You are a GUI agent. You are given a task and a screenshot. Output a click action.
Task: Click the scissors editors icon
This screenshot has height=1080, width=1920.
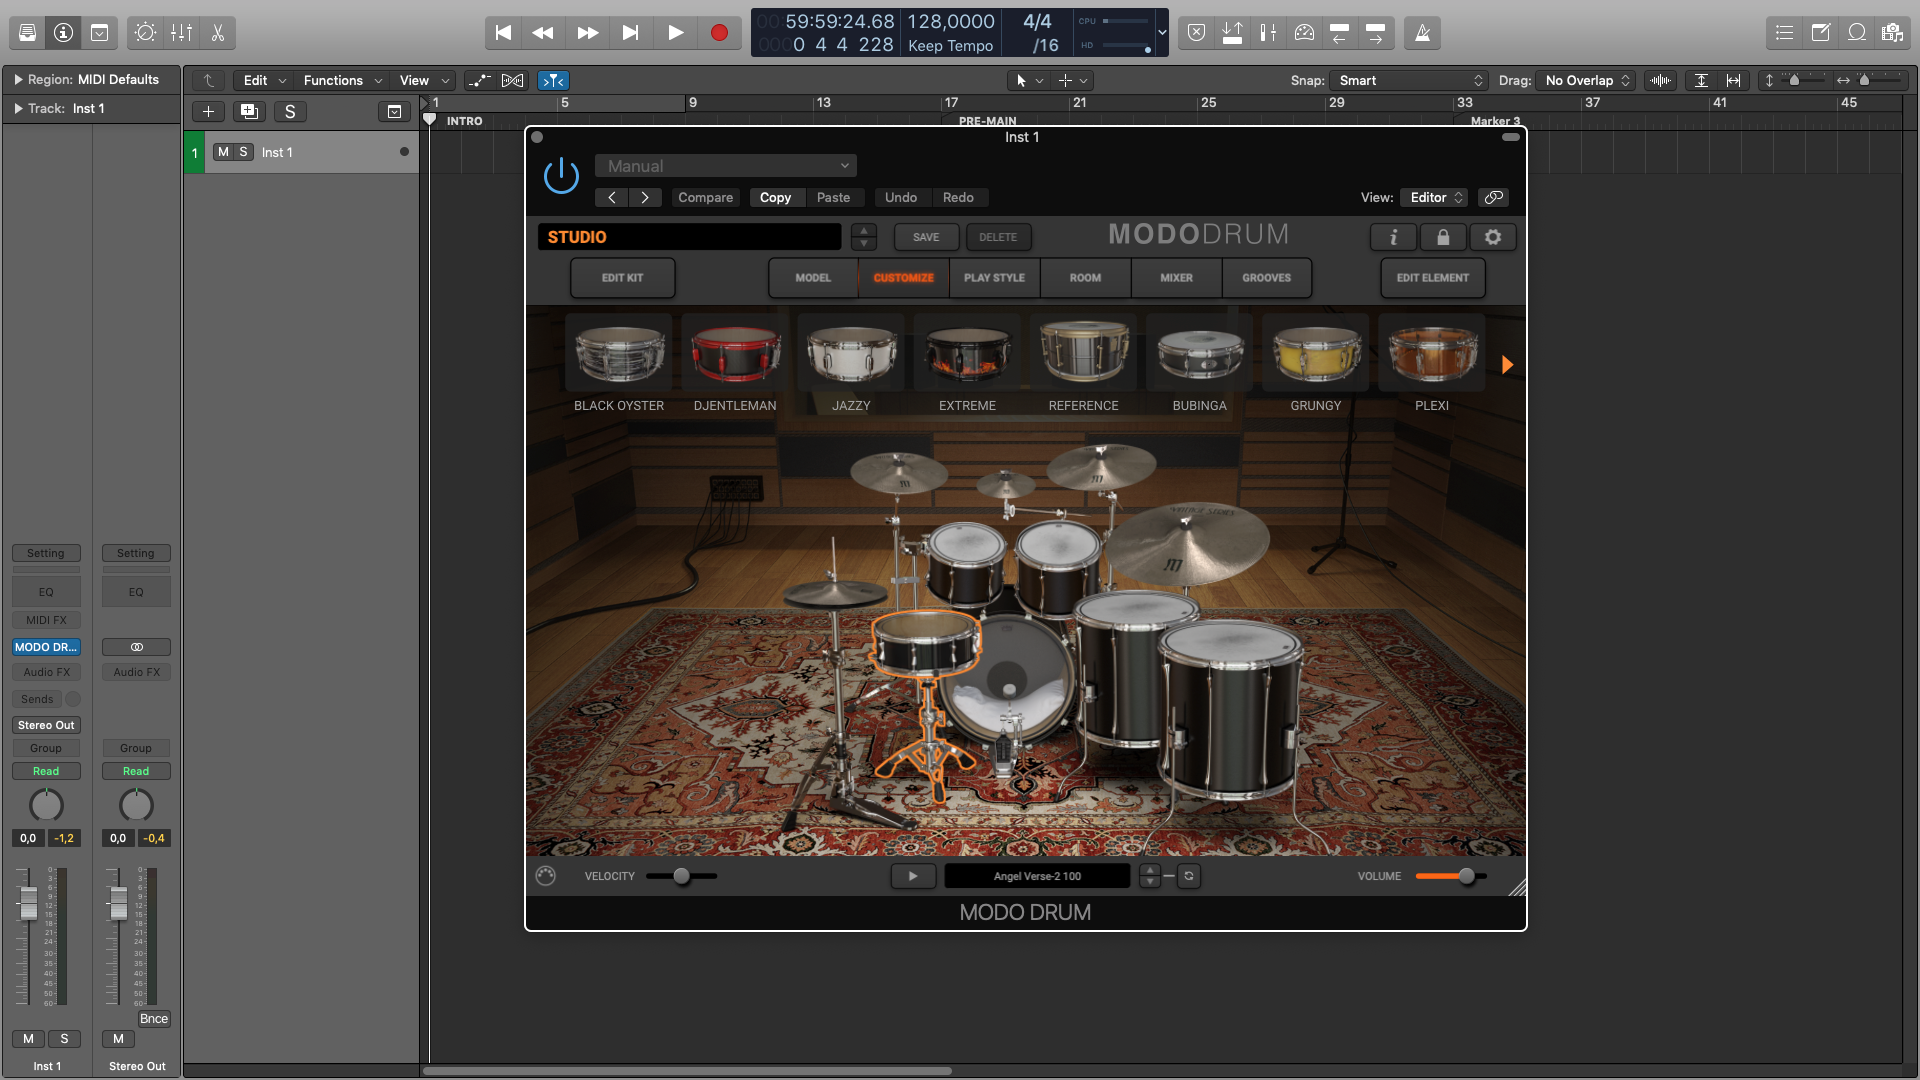click(218, 33)
